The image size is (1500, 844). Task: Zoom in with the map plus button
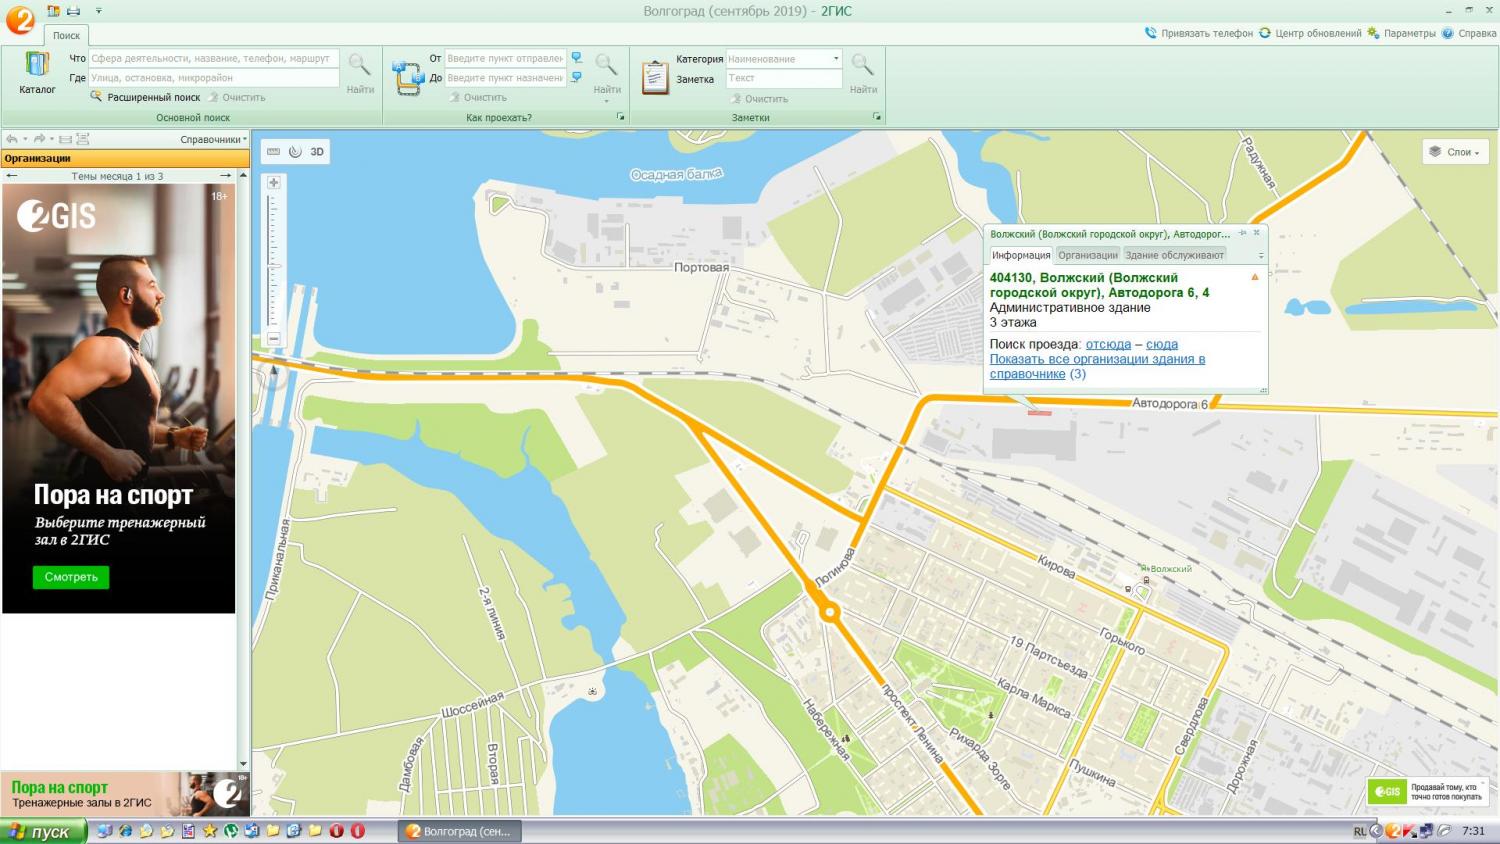click(273, 183)
